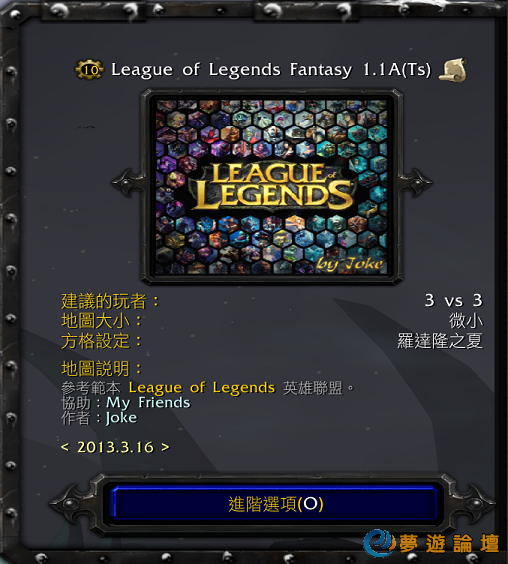The height and width of the screenshot is (564, 508).
Task: Click the 3 vs 3 suggested players value
Action: (453, 300)
